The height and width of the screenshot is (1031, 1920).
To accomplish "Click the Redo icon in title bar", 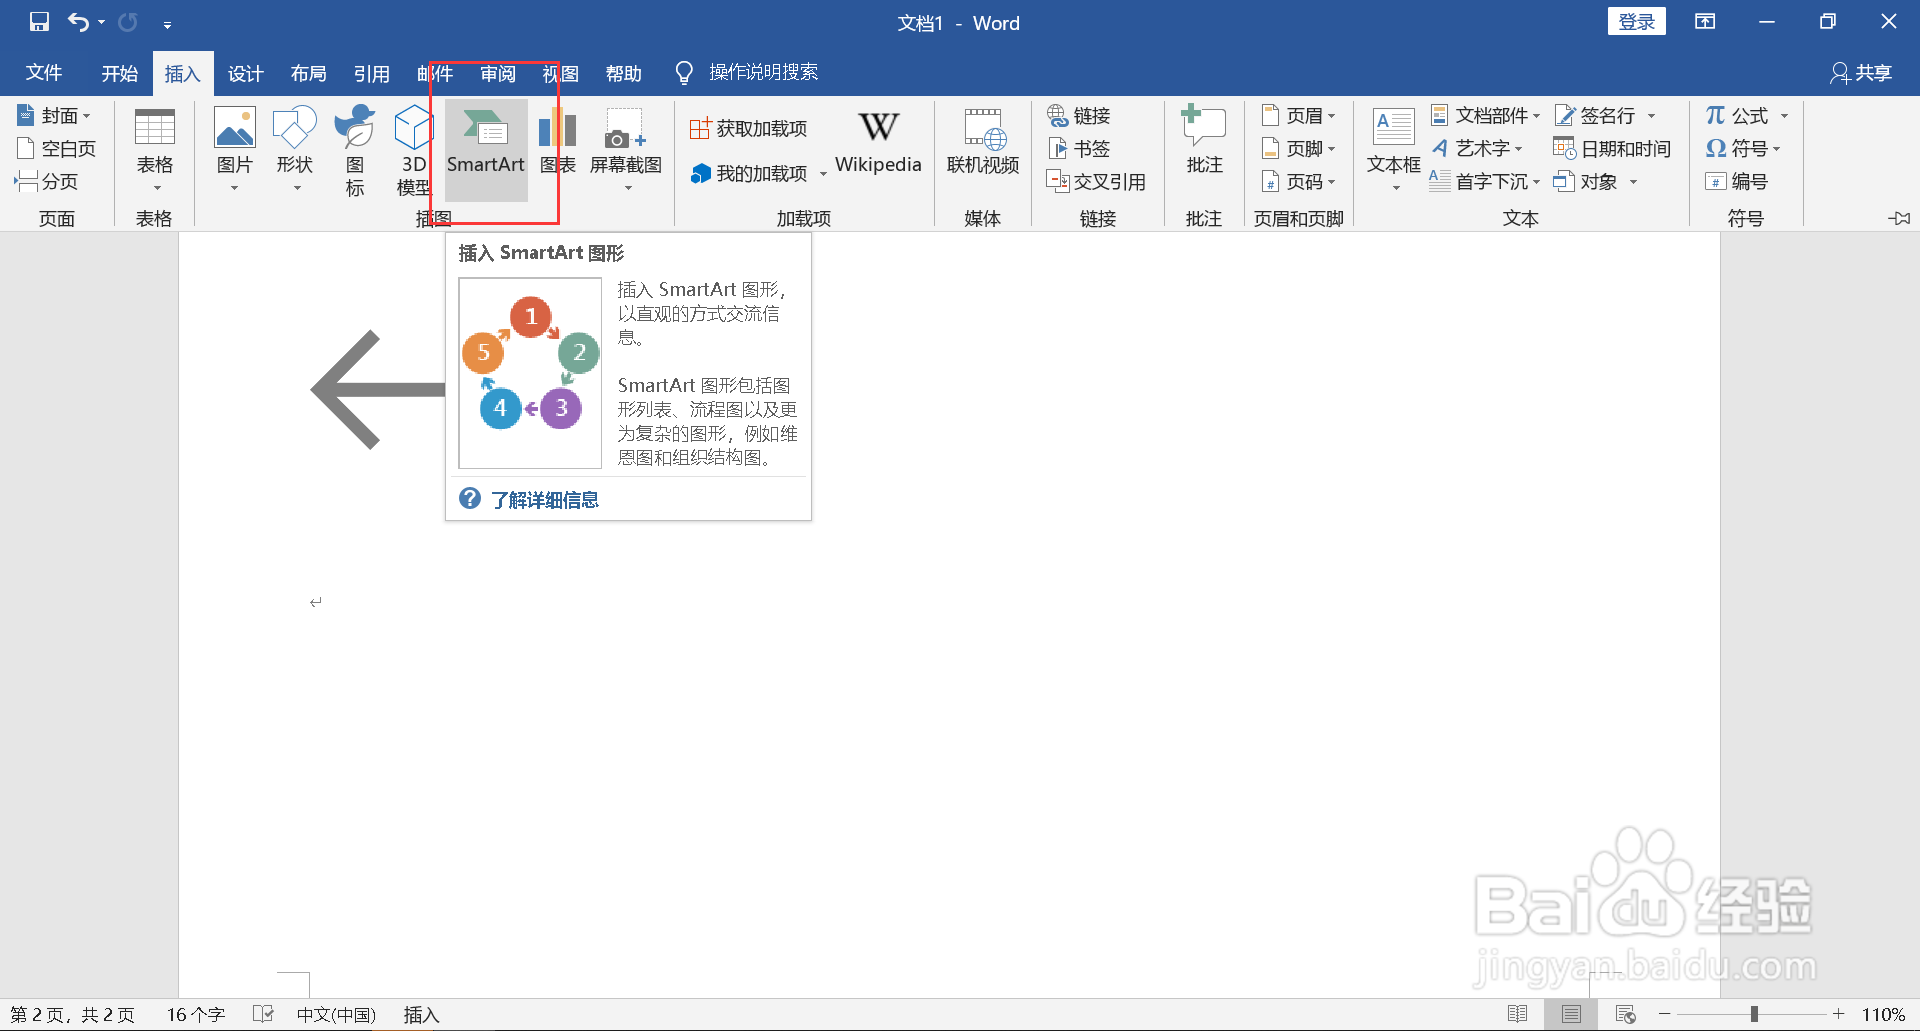I will click(x=128, y=22).
